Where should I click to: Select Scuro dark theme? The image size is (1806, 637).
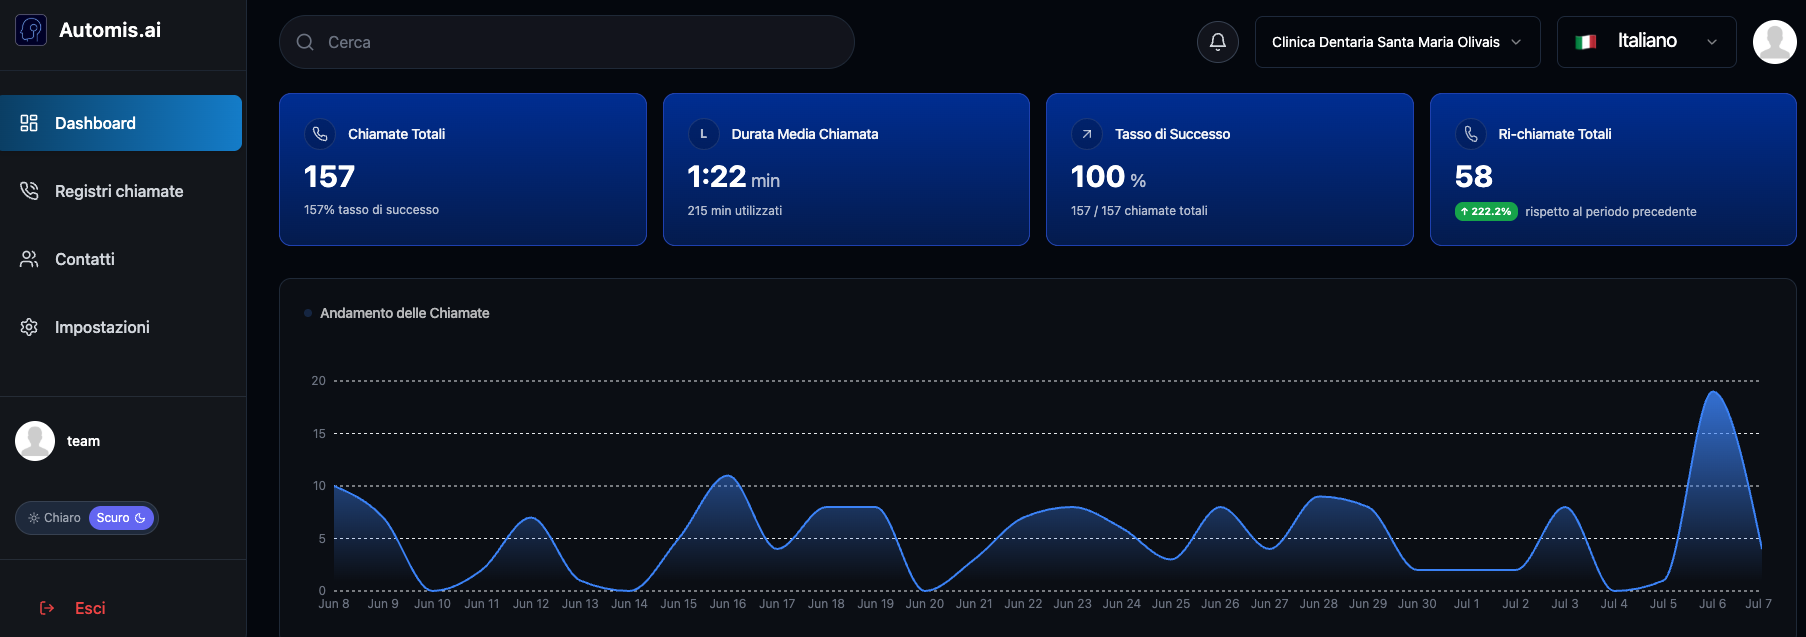tap(121, 518)
